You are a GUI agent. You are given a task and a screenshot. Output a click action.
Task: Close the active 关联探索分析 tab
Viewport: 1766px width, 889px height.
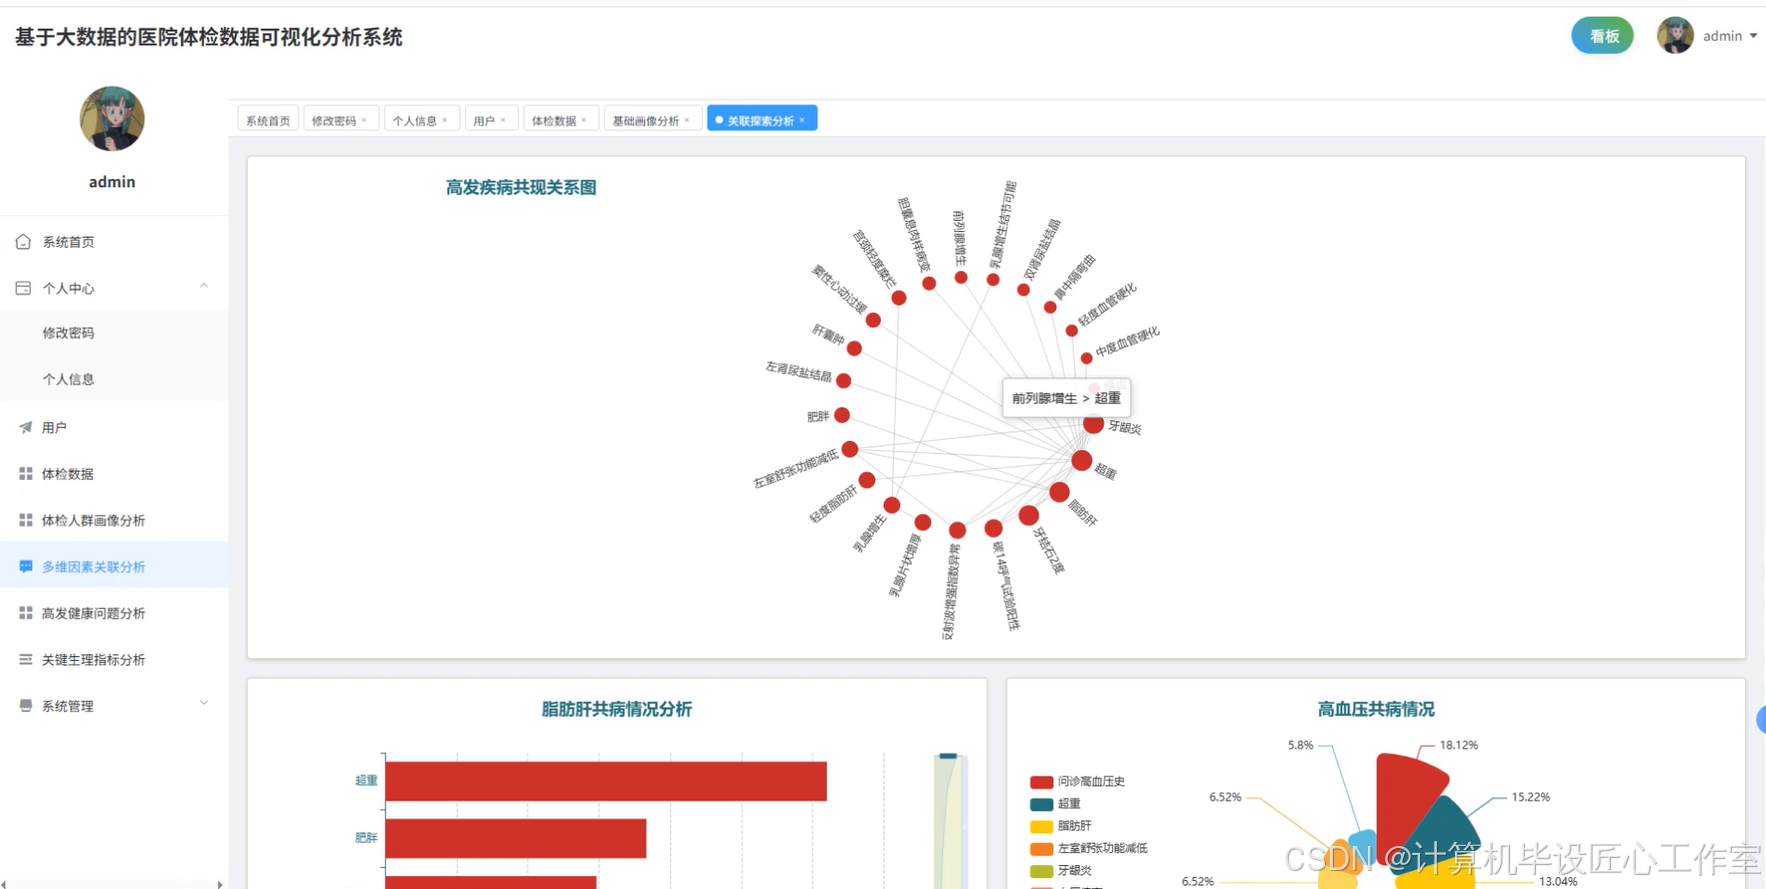click(x=802, y=120)
